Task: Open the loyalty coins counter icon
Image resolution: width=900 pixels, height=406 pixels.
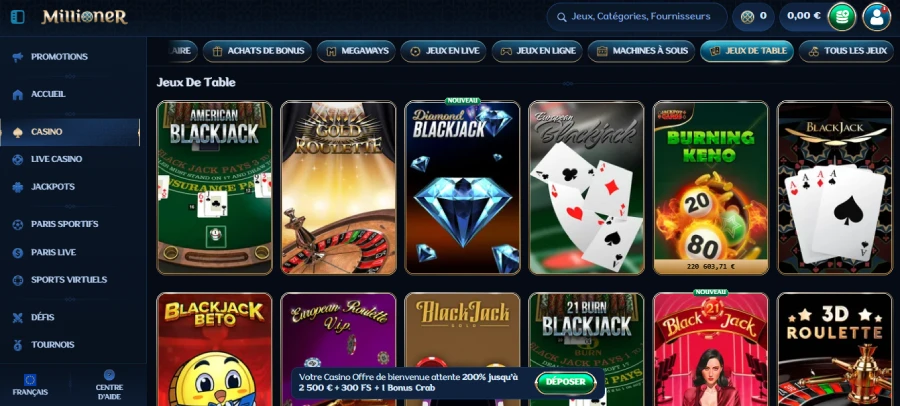Action: (x=747, y=17)
